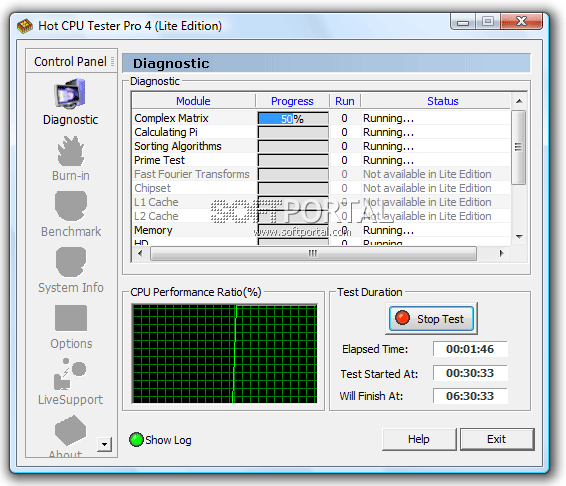Click the Hot CPU Tester title bar icon

click(25, 26)
